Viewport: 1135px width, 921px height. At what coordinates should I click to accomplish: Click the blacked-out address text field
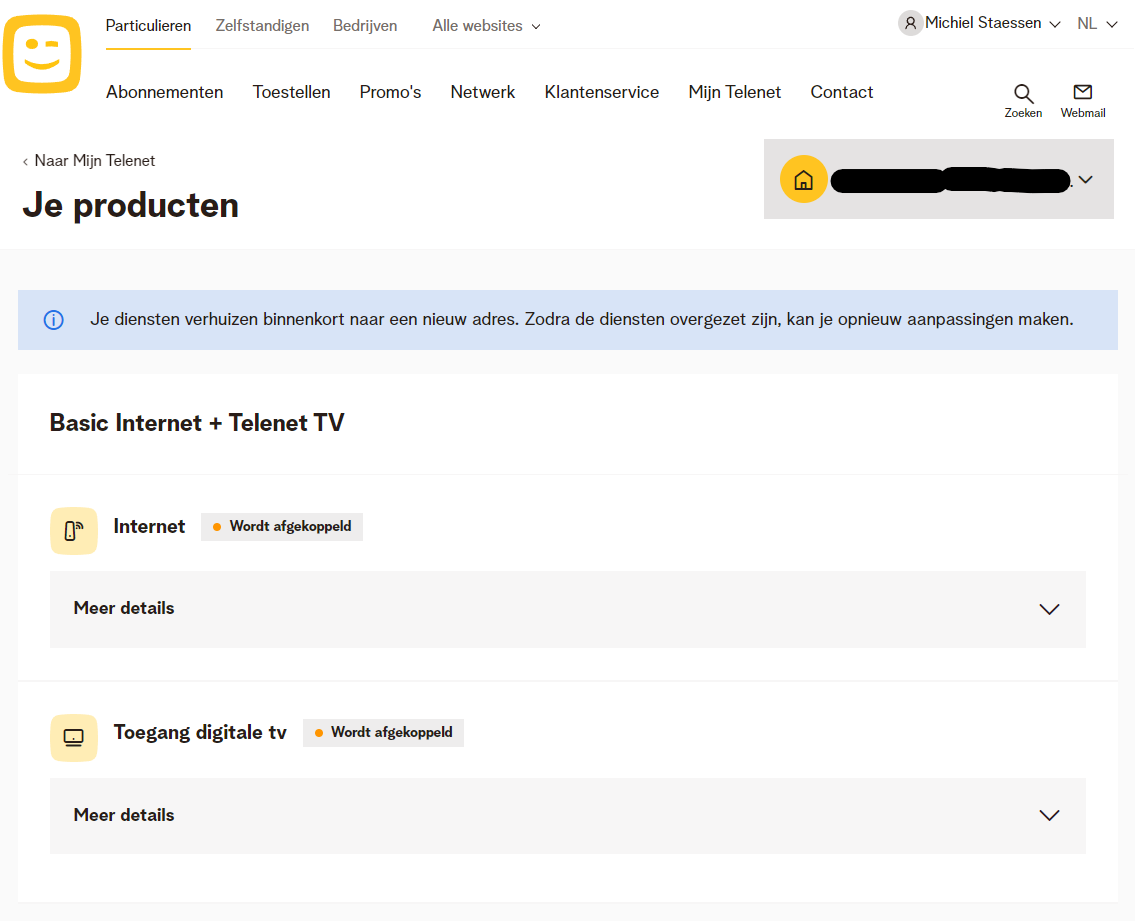point(950,180)
